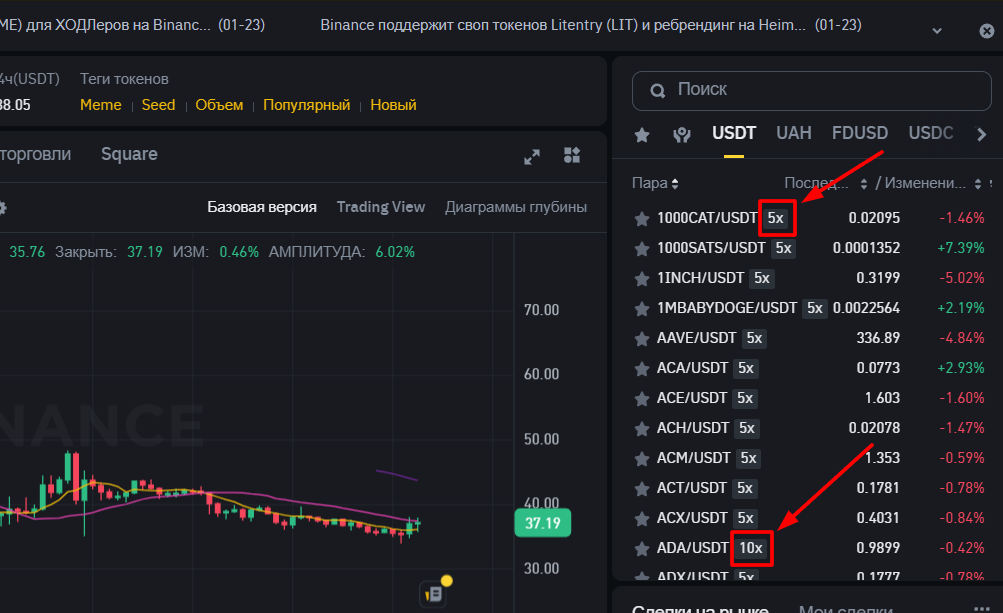The height and width of the screenshot is (613, 1003).
Task: Add 1000SATS/USDT to favorites with star
Action: coord(642,248)
